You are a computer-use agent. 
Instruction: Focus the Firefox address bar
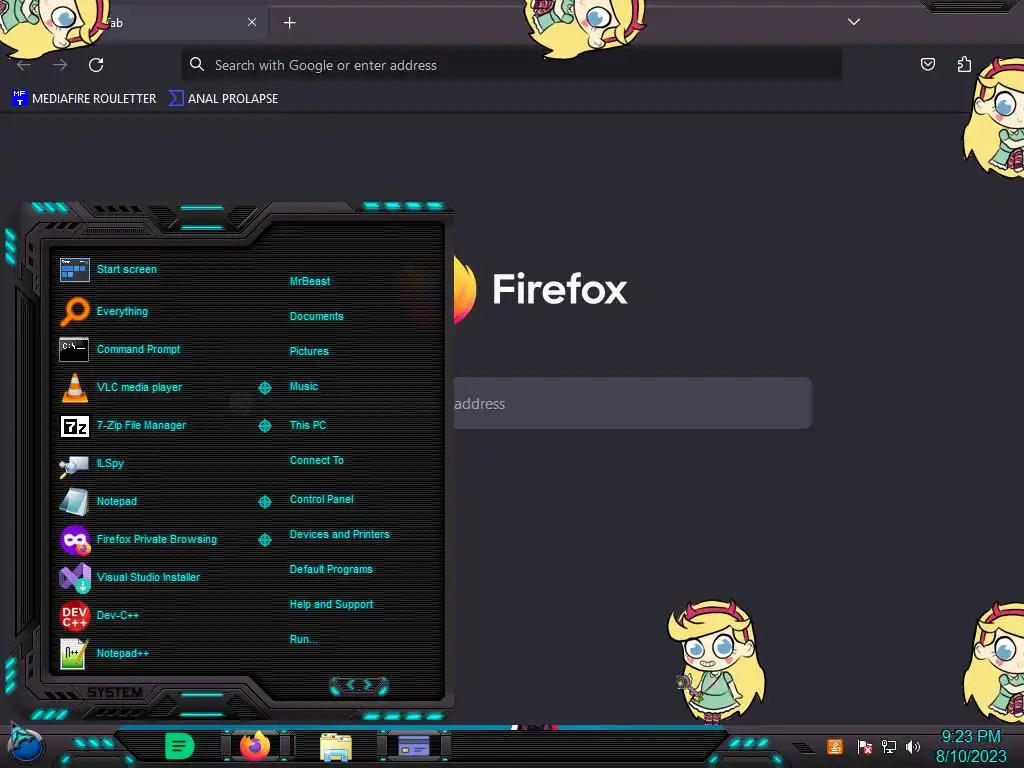pos(511,65)
